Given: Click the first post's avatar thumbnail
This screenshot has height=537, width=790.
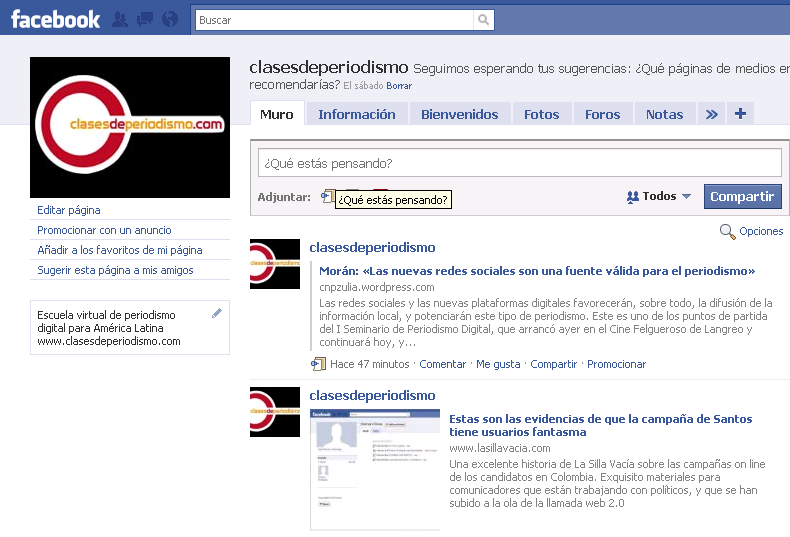Looking at the screenshot, I should 275,264.
